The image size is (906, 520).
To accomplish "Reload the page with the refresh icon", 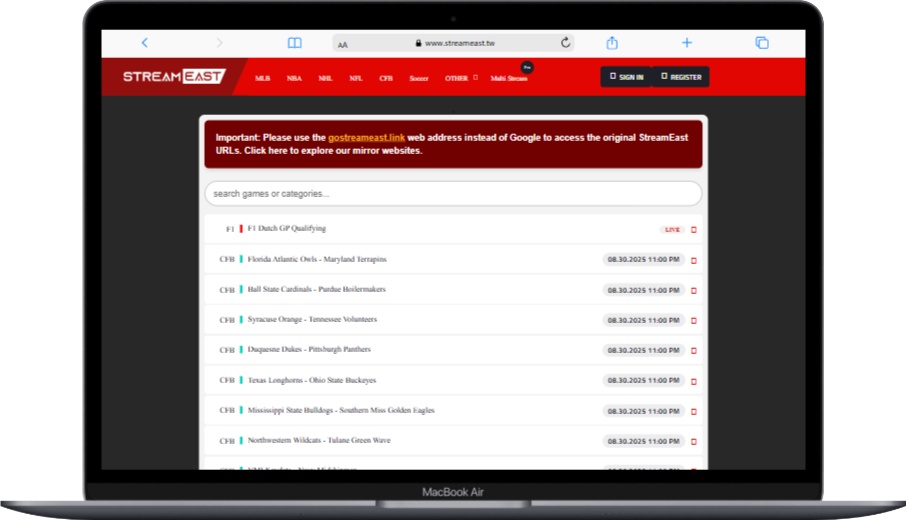I will pos(565,42).
